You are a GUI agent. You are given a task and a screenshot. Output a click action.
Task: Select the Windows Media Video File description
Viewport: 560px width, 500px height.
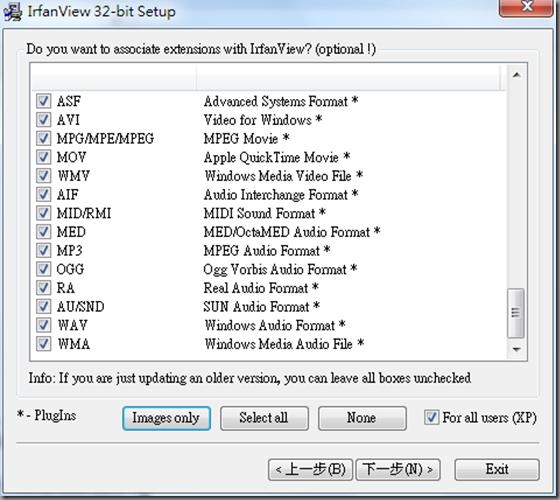click(284, 176)
